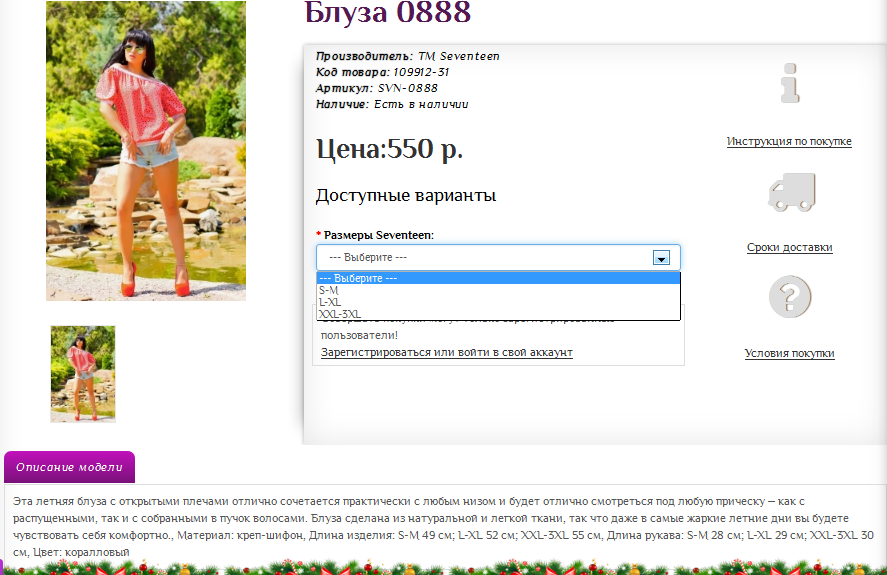Open the Условия покупки link
887x575 pixels.
coord(789,353)
